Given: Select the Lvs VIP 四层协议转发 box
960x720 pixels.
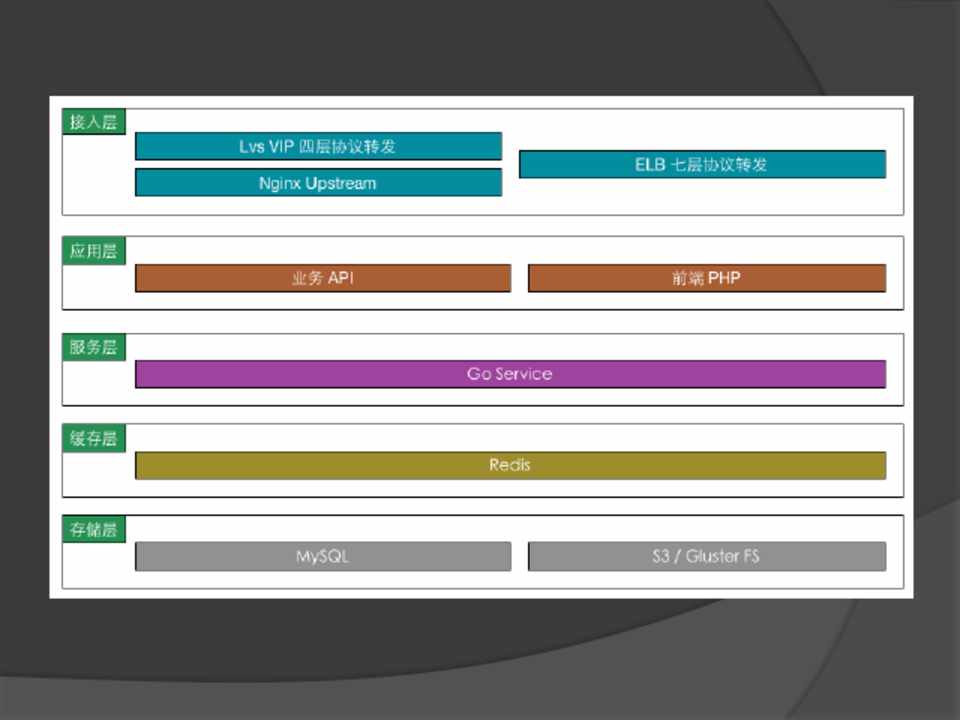Looking at the screenshot, I should pos(318,146).
